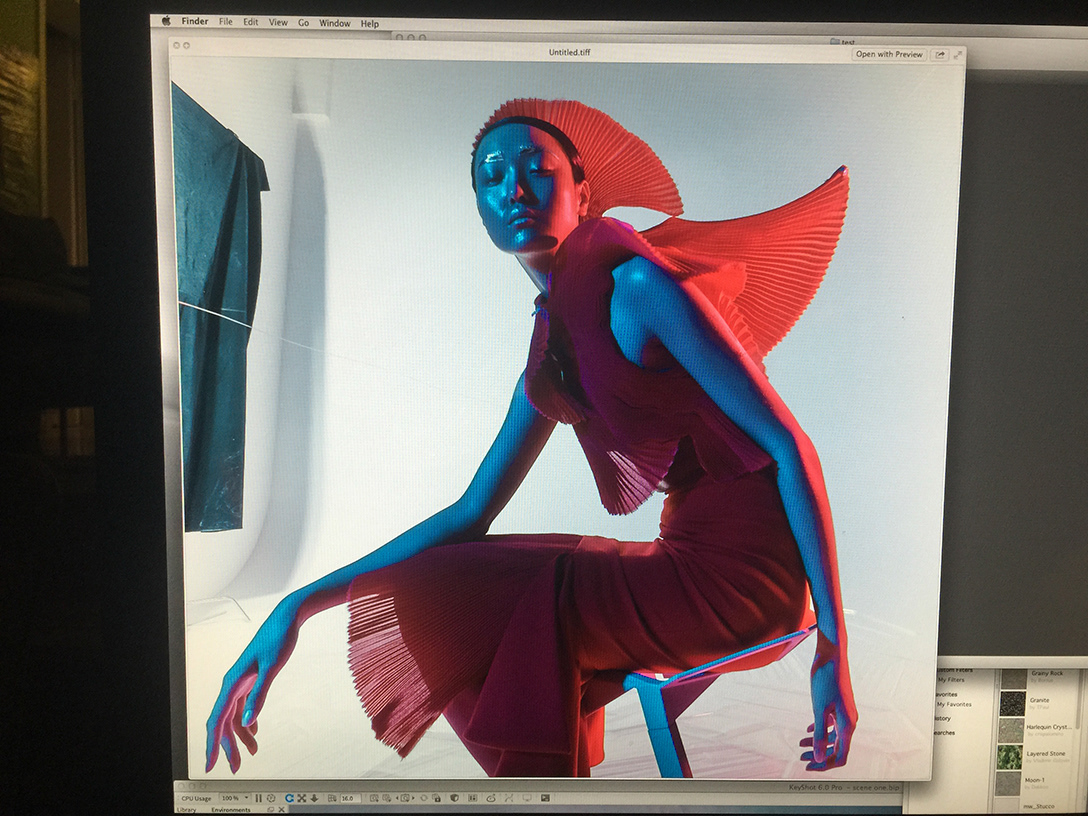Select the Harlequin Crystal texture thumbnail
The width and height of the screenshot is (1088, 816).
pos(1011,731)
